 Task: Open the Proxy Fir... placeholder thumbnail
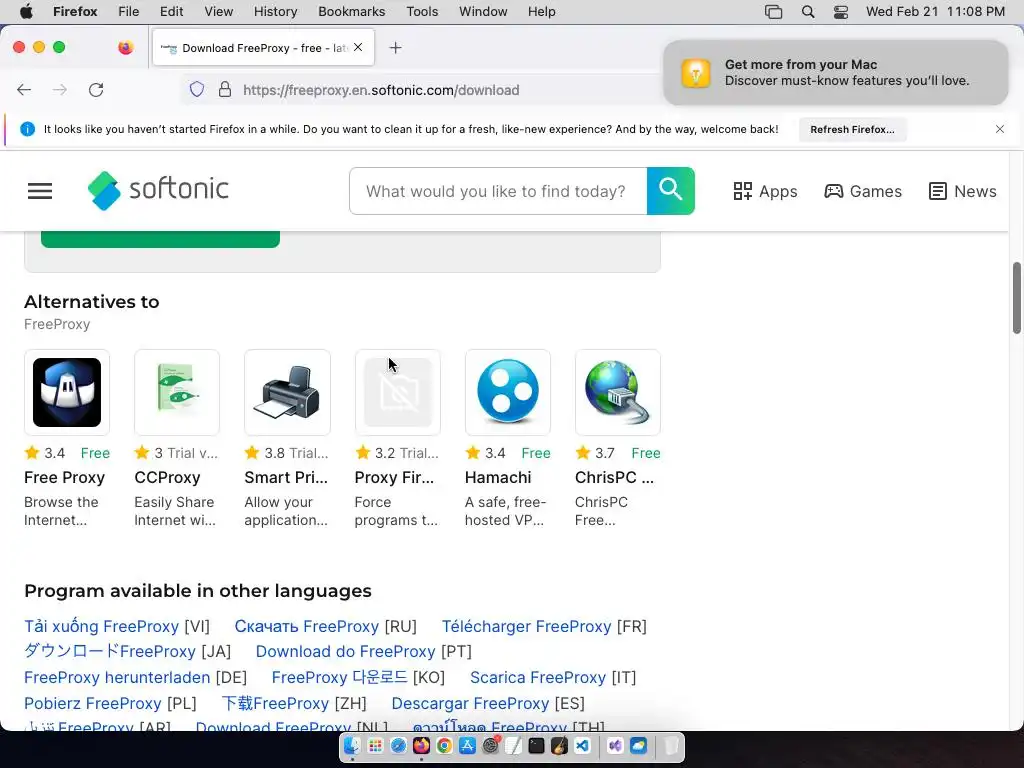[398, 392]
